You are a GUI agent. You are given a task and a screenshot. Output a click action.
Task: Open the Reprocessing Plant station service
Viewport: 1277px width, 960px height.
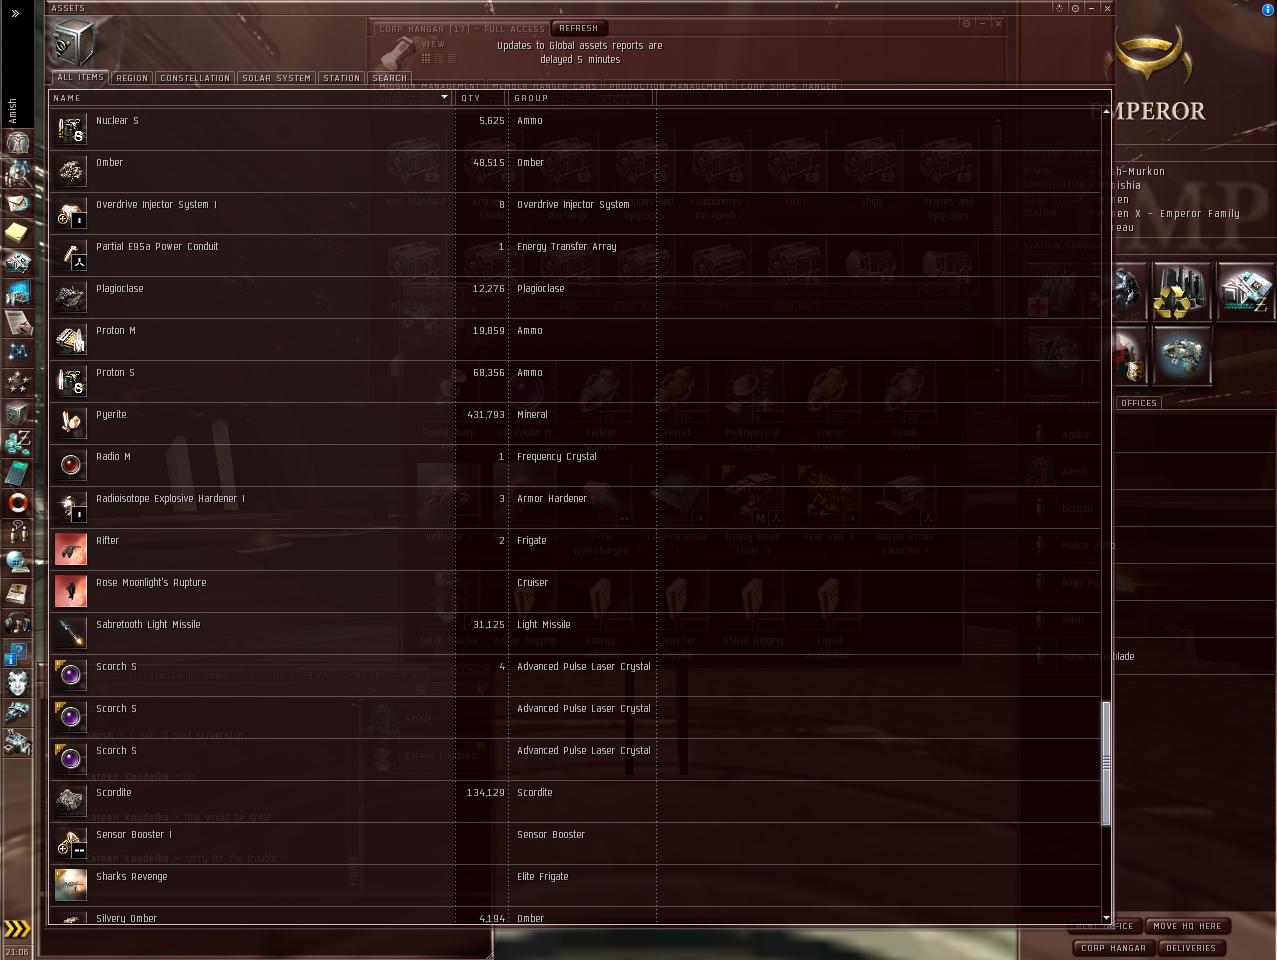1181,292
